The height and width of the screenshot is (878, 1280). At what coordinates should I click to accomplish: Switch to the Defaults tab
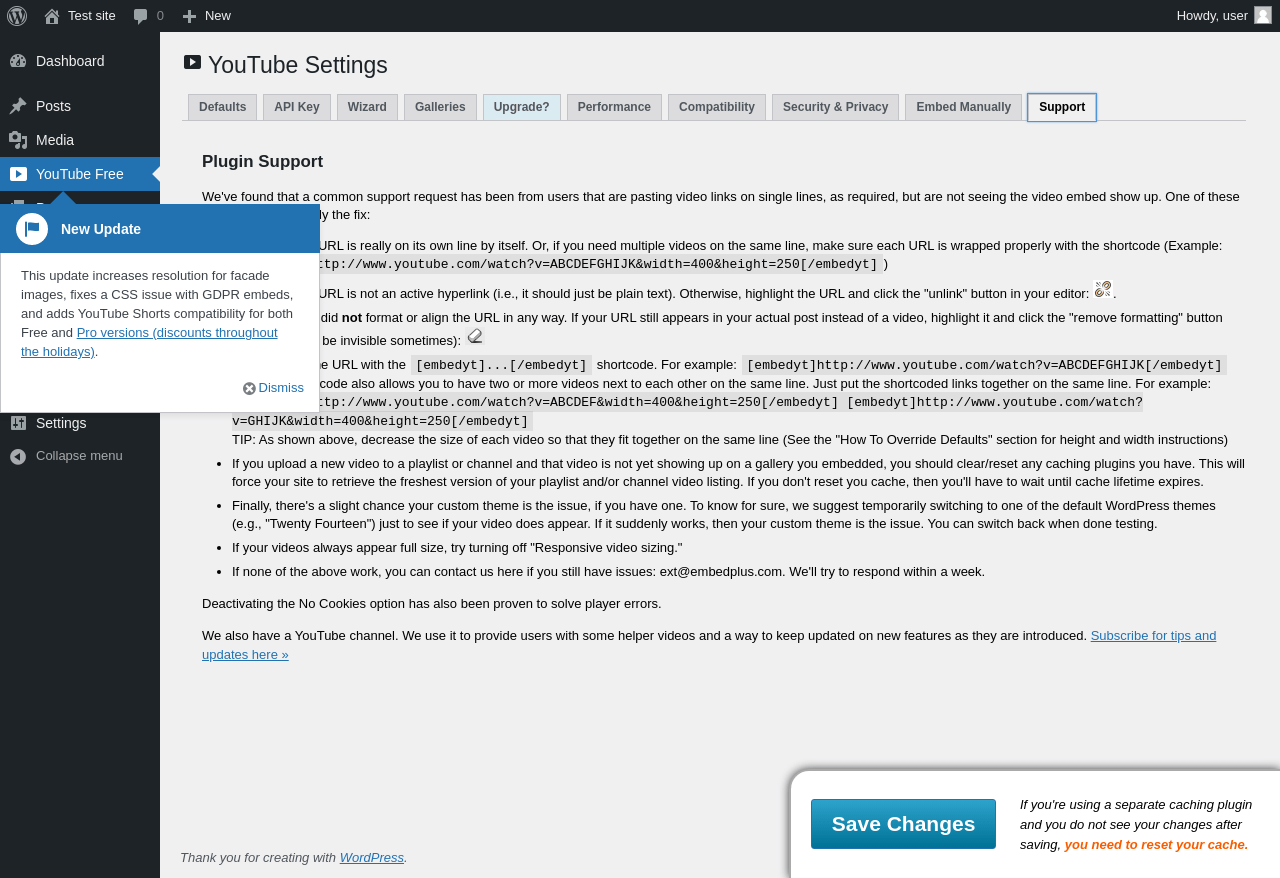pyautogui.click(x=222, y=107)
